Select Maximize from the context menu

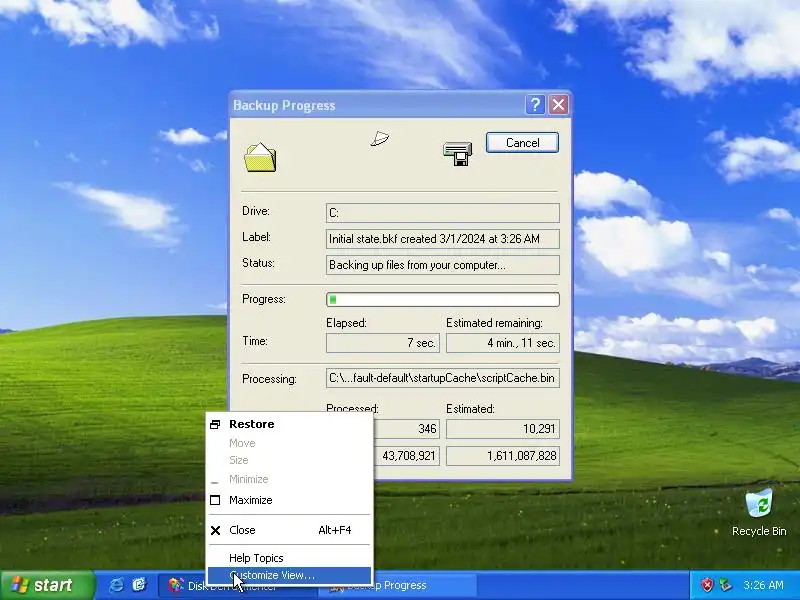click(289, 500)
